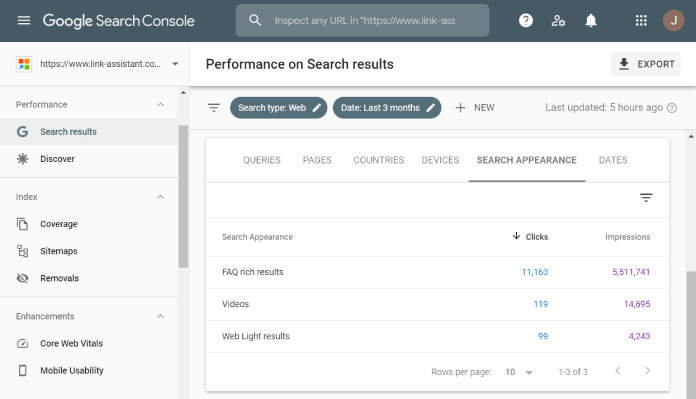Open the Rows per page dropdown
The image size is (696, 399).
click(519, 372)
